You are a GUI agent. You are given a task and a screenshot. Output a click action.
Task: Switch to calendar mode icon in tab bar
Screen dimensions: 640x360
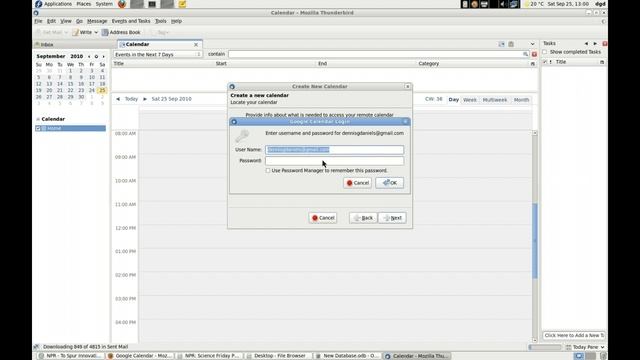[x=501, y=44]
